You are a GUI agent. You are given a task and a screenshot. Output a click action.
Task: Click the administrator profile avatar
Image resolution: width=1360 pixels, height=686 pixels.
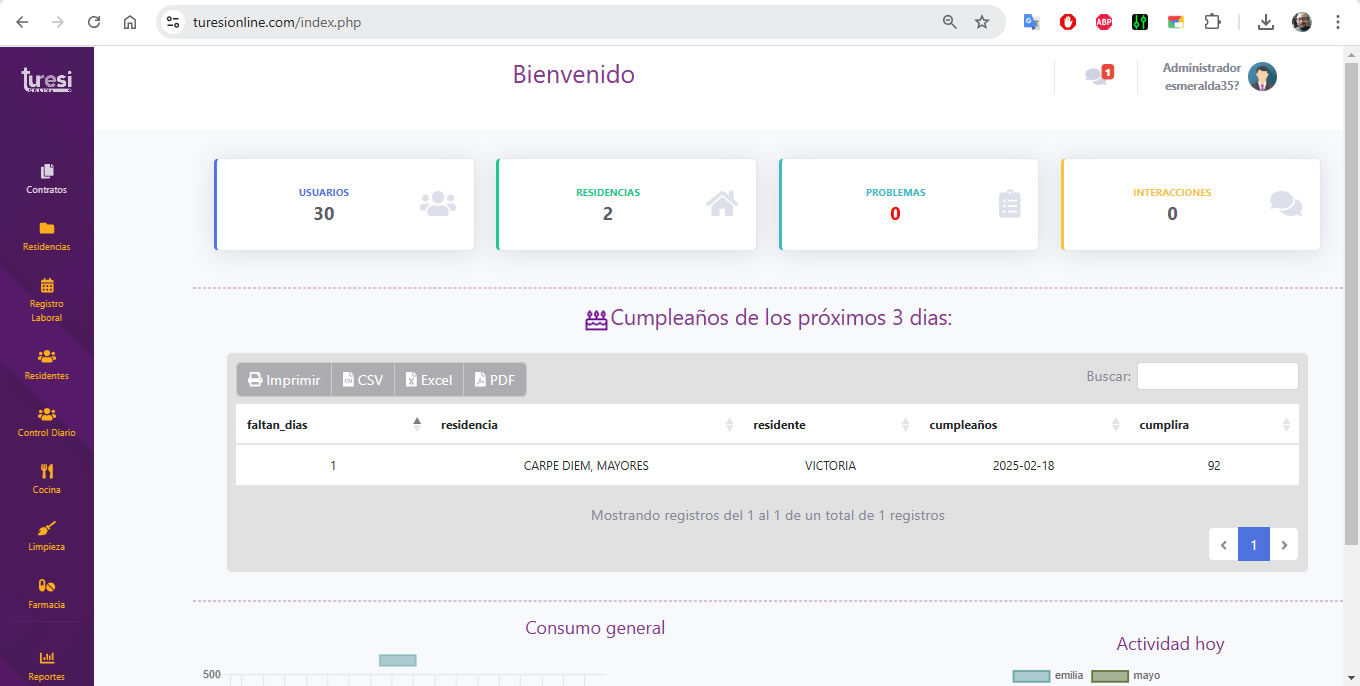pos(1262,77)
